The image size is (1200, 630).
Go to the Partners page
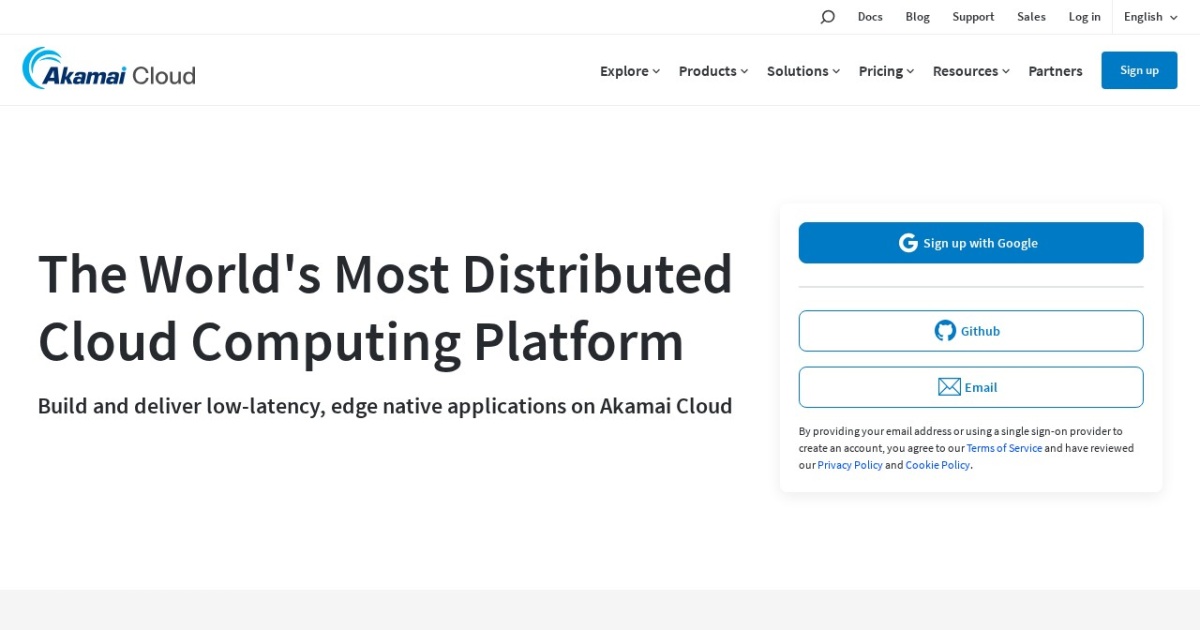click(1055, 70)
